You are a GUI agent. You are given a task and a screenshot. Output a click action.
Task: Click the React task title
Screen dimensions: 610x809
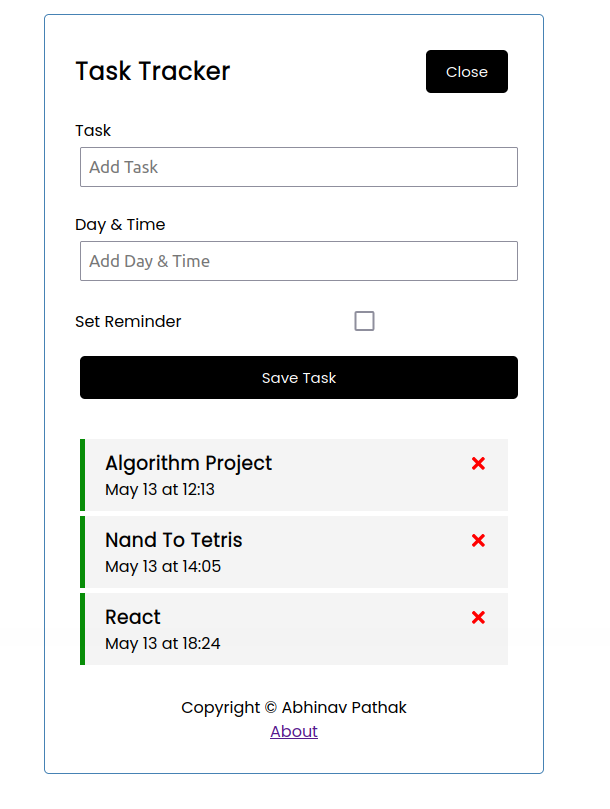(133, 617)
